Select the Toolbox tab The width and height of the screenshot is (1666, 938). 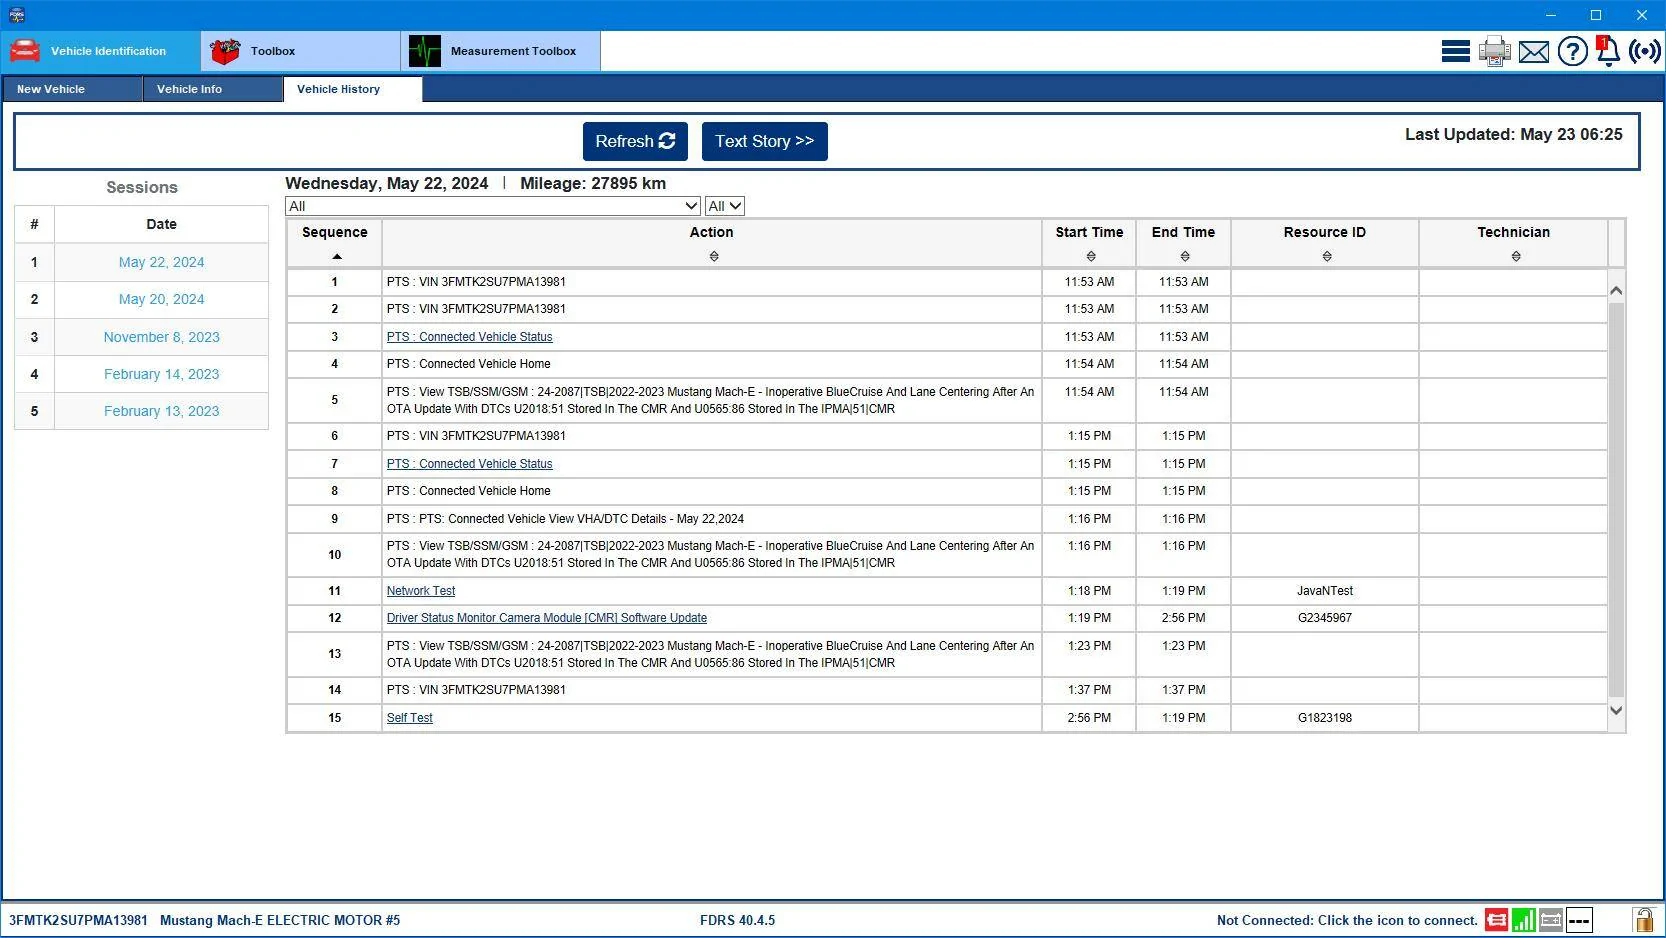tap(300, 51)
